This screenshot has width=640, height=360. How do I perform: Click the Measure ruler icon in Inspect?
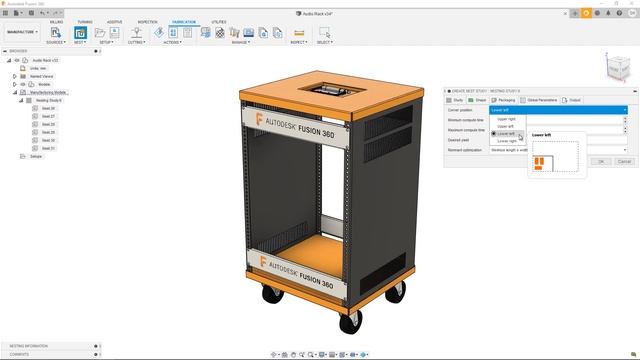299,33
